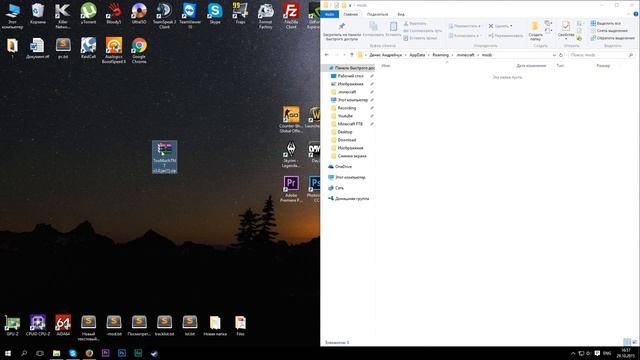Open Копировать в dropdown in ribbon
The height and width of the screenshot is (360, 640).
[x=464, y=36]
